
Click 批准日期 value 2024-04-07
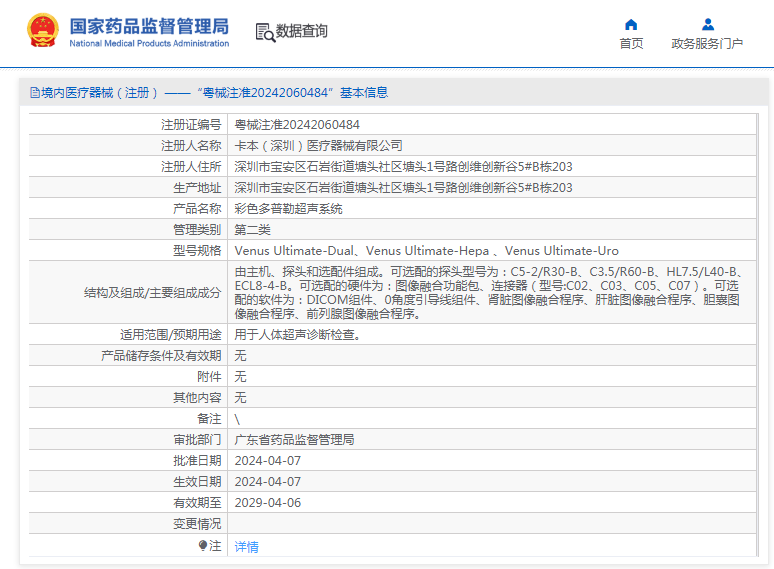coord(268,461)
